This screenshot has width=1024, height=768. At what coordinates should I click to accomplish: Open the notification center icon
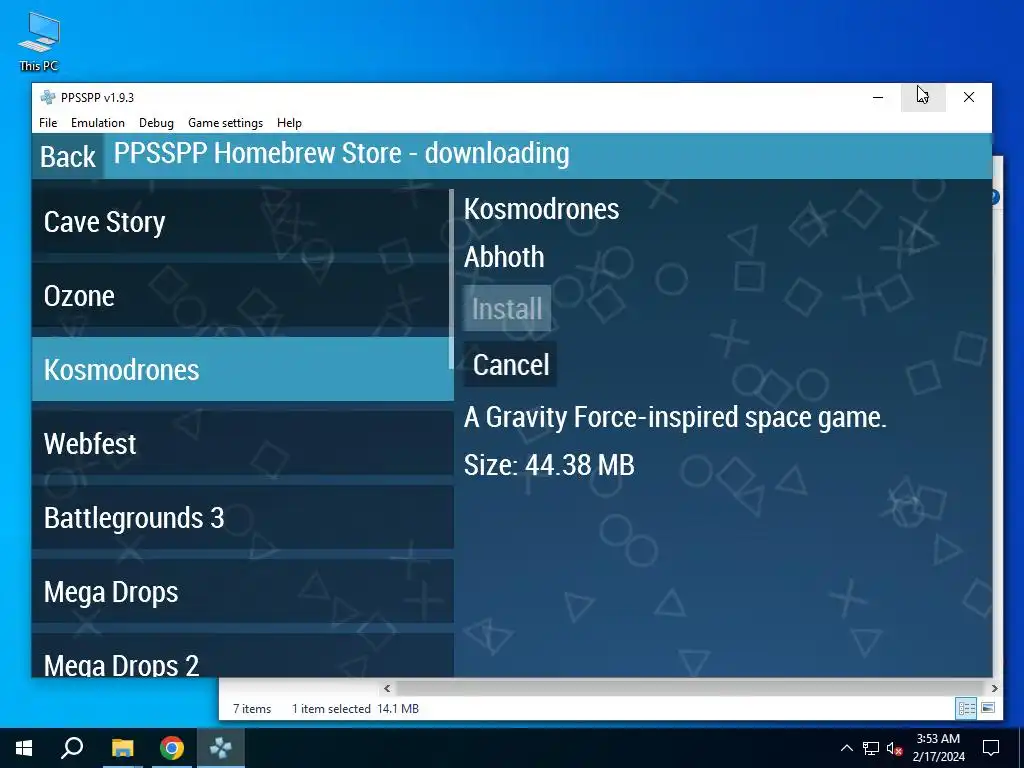[991, 748]
